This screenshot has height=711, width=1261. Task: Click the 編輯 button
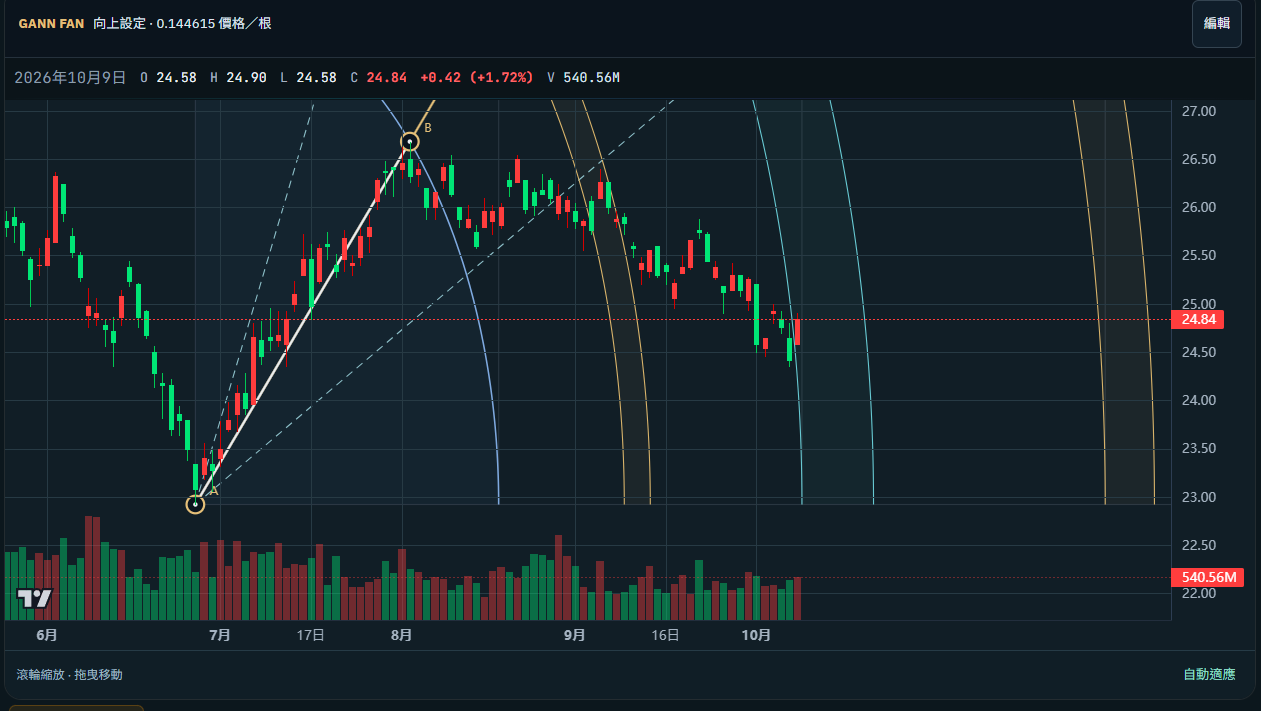point(1216,24)
